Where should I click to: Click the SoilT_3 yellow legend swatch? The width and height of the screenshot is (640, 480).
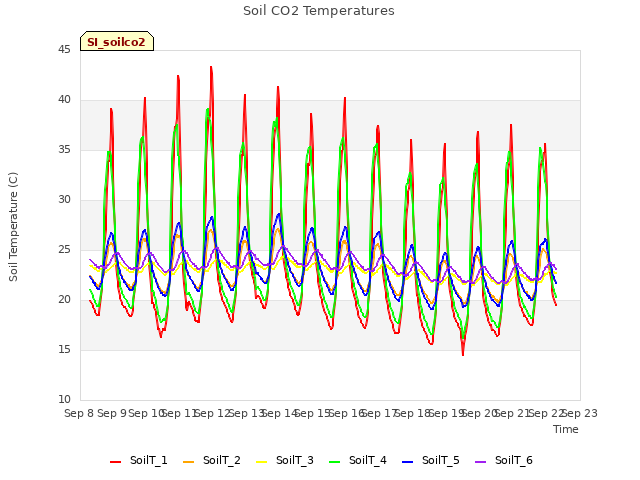pos(261,462)
